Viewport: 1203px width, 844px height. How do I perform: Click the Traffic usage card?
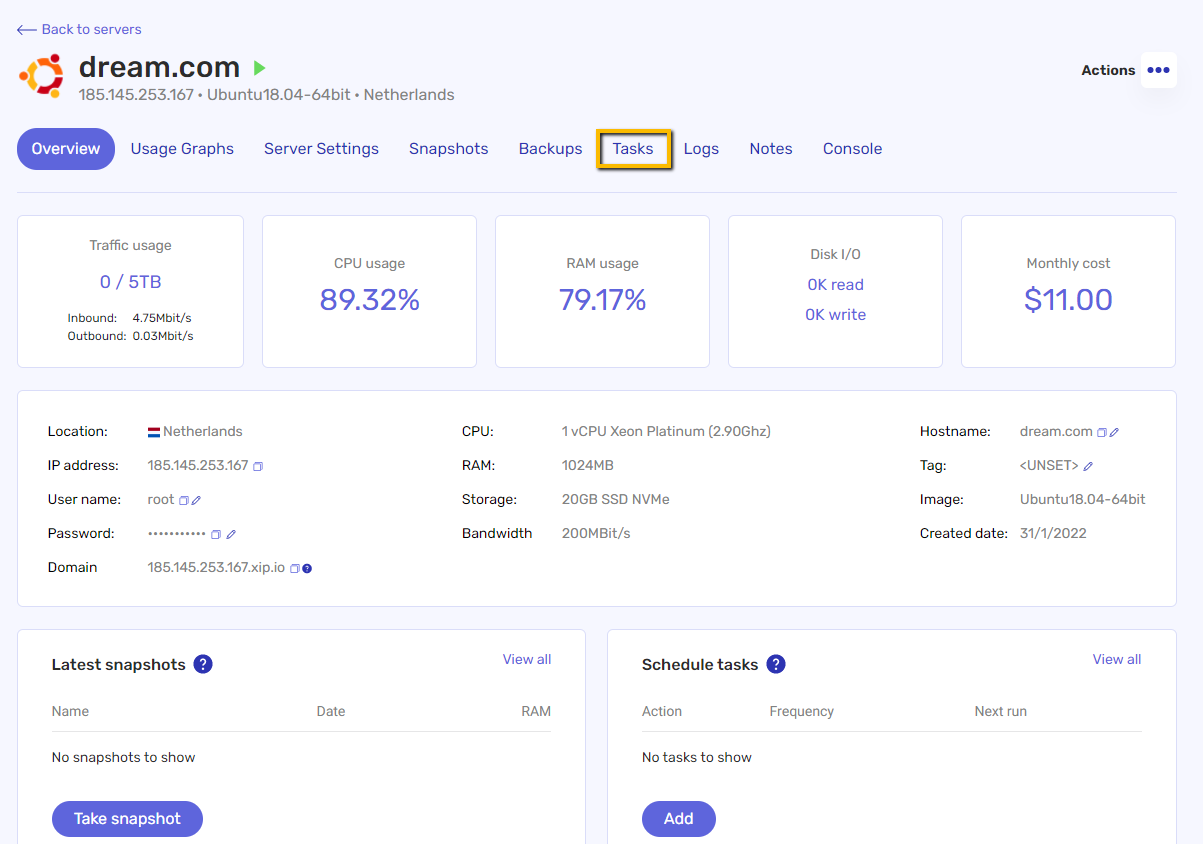tap(130, 292)
